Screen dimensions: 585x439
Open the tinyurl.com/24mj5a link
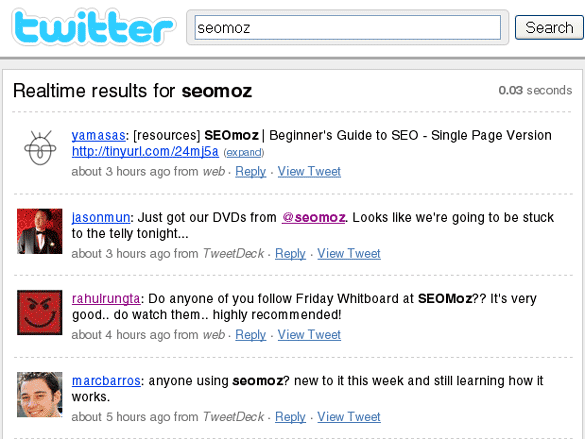[145, 151]
